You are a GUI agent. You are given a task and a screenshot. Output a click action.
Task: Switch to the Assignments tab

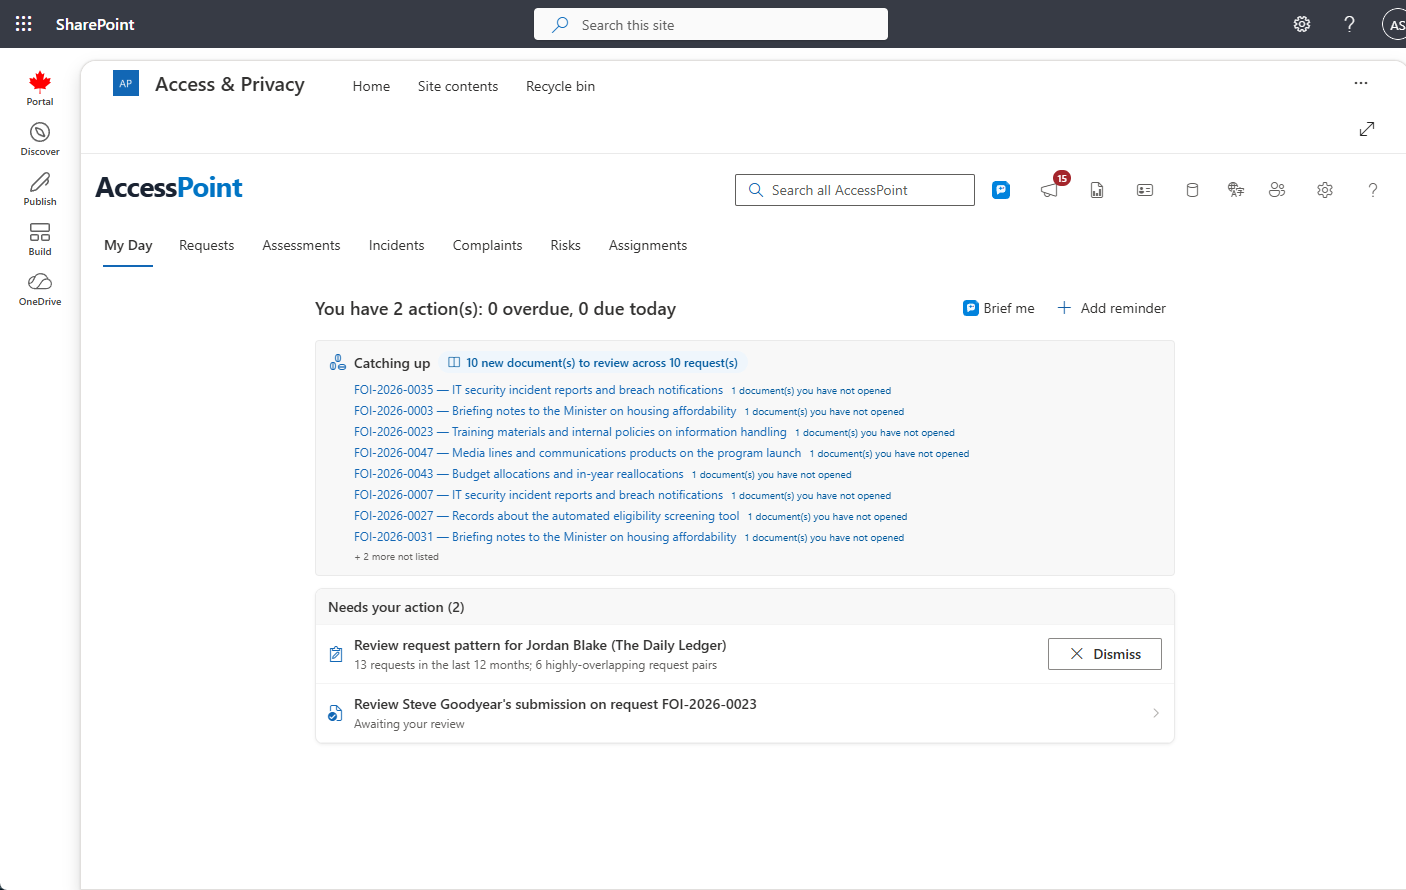[648, 245]
